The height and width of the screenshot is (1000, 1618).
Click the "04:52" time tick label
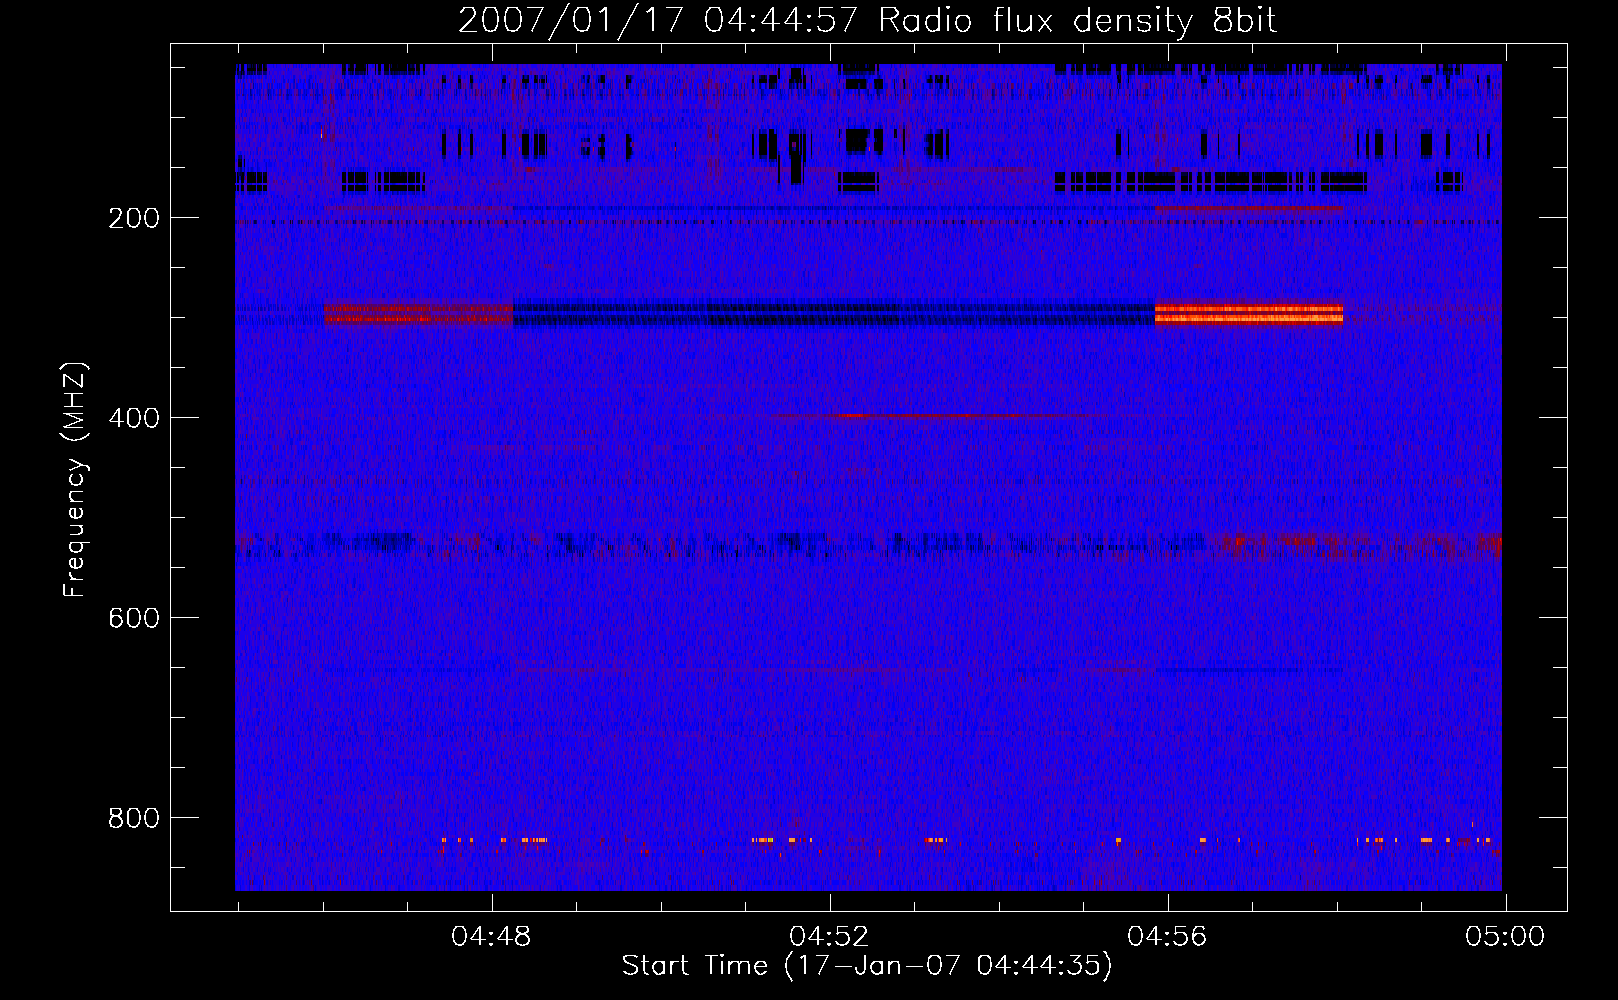click(x=829, y=937)
